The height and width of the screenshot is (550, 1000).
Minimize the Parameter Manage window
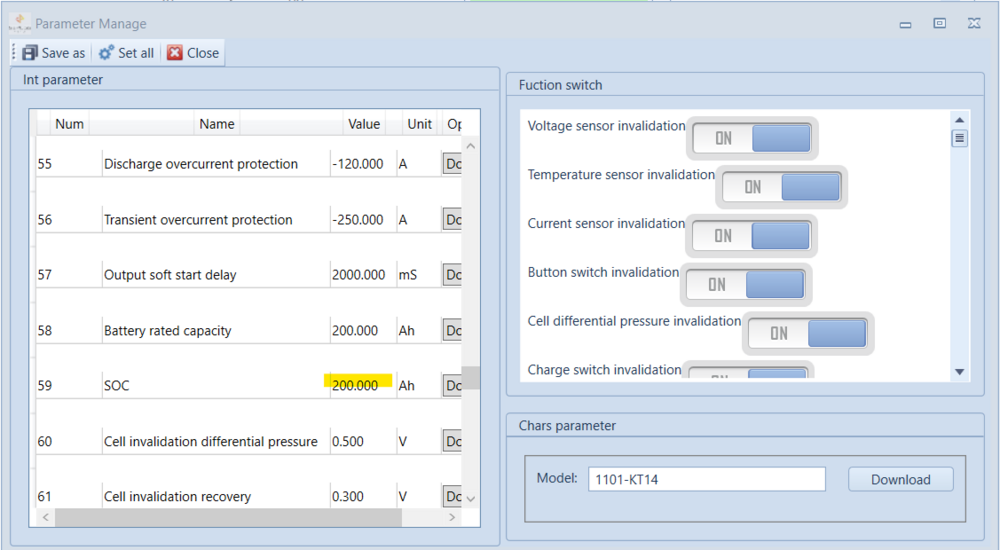(905, 24)
